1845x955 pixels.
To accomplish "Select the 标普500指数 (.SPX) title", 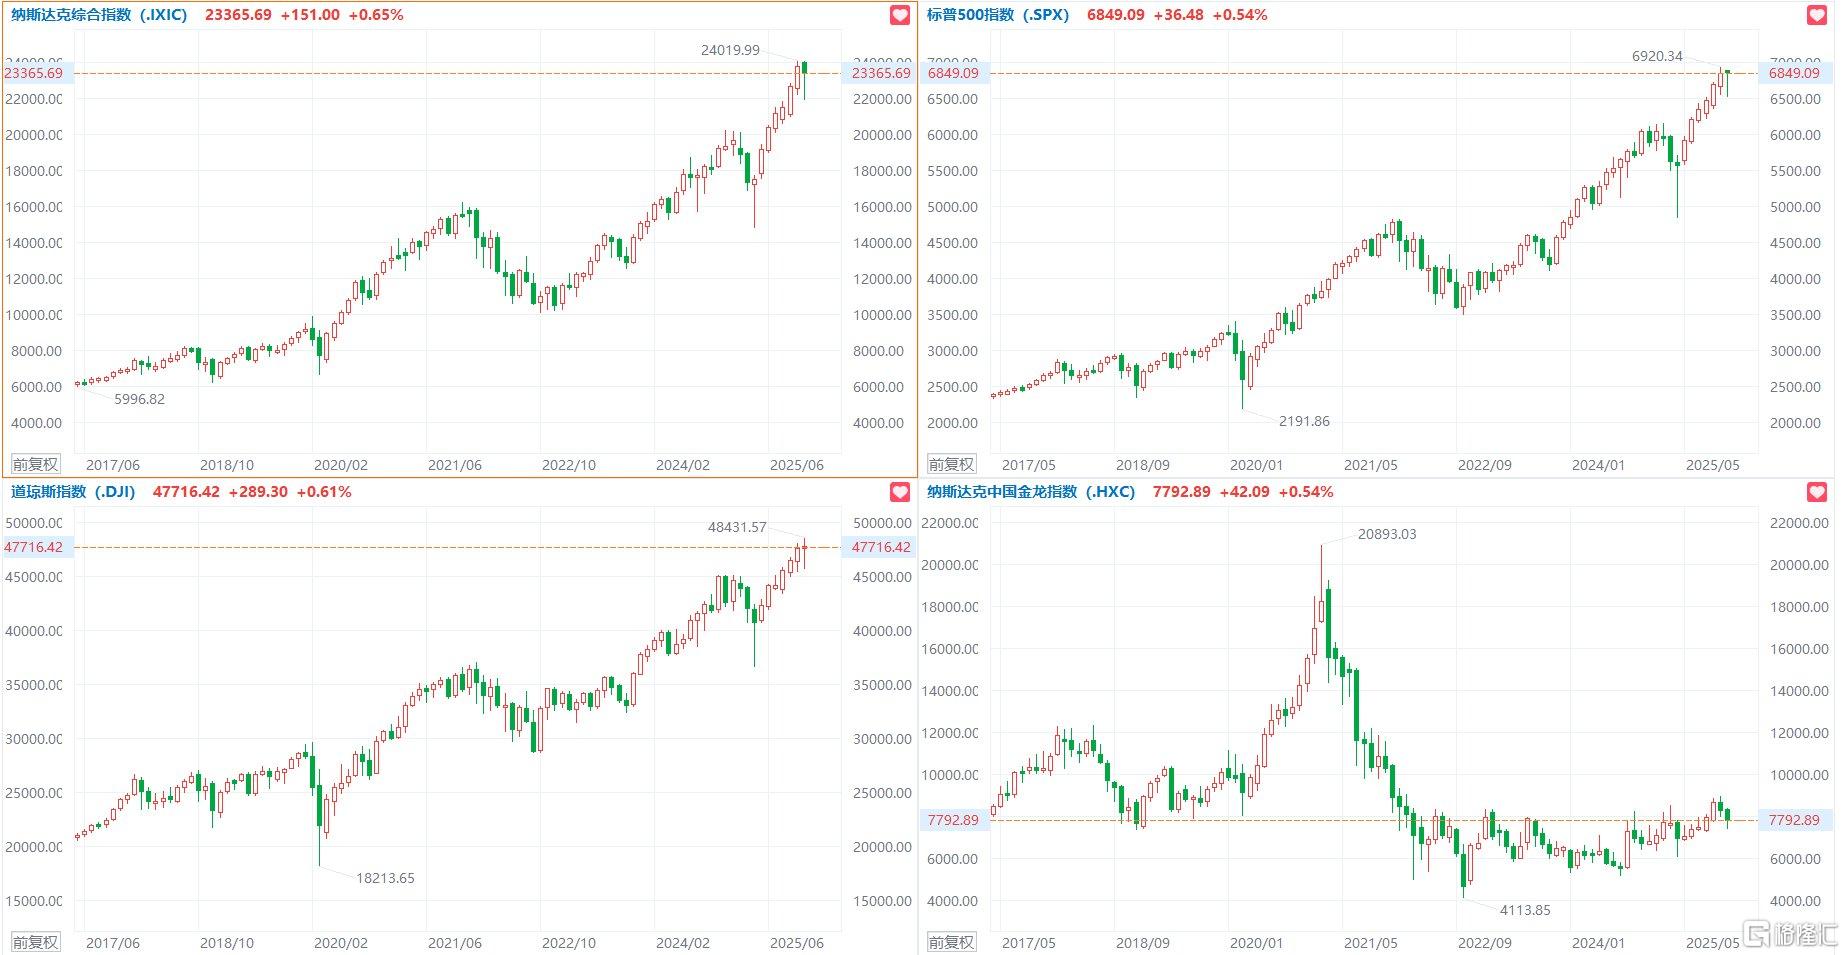I will click(997, 15).
